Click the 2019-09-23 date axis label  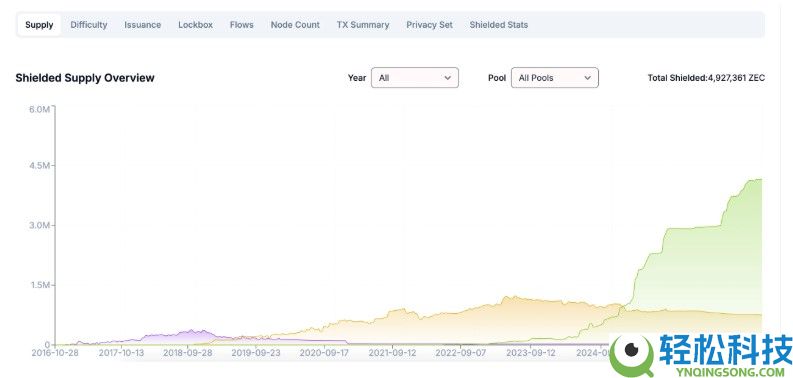coord(255,353)
